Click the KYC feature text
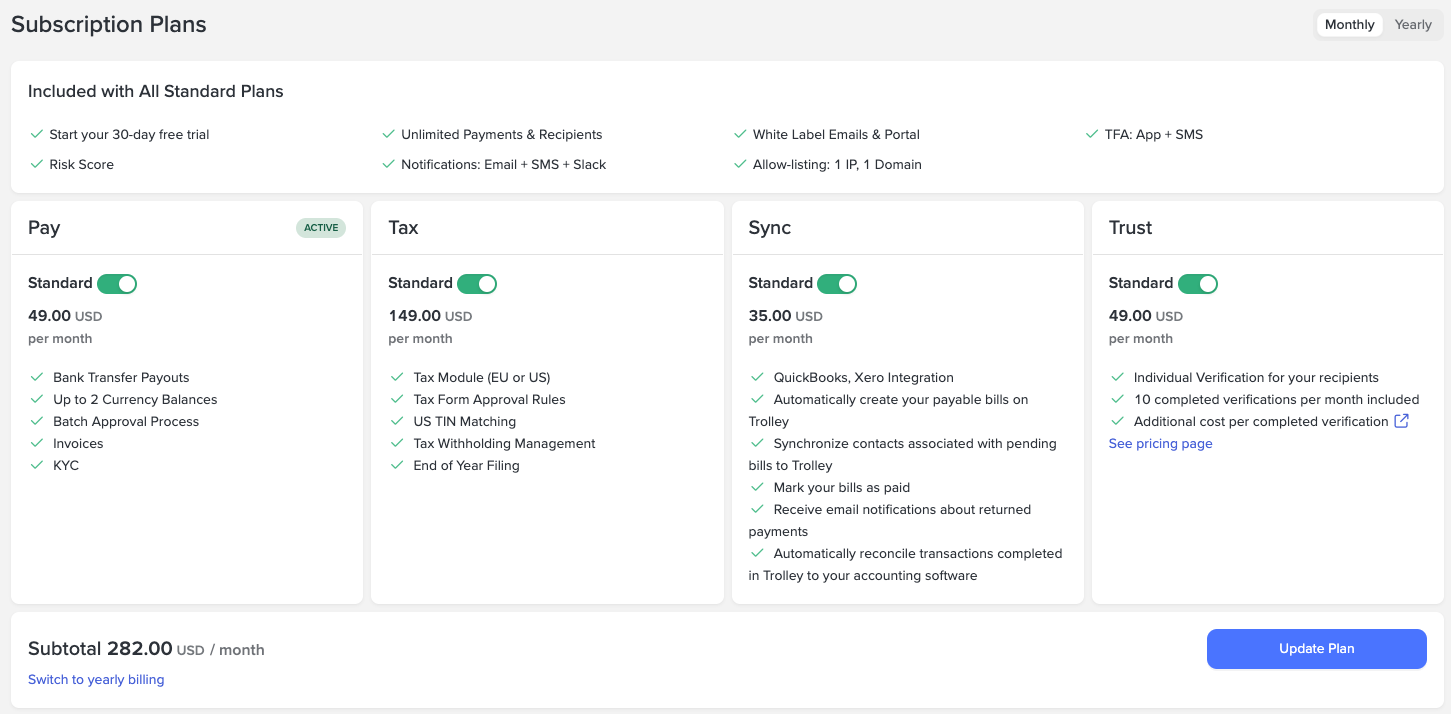This screenshot has width=1451, height=714. click(66, 466)
